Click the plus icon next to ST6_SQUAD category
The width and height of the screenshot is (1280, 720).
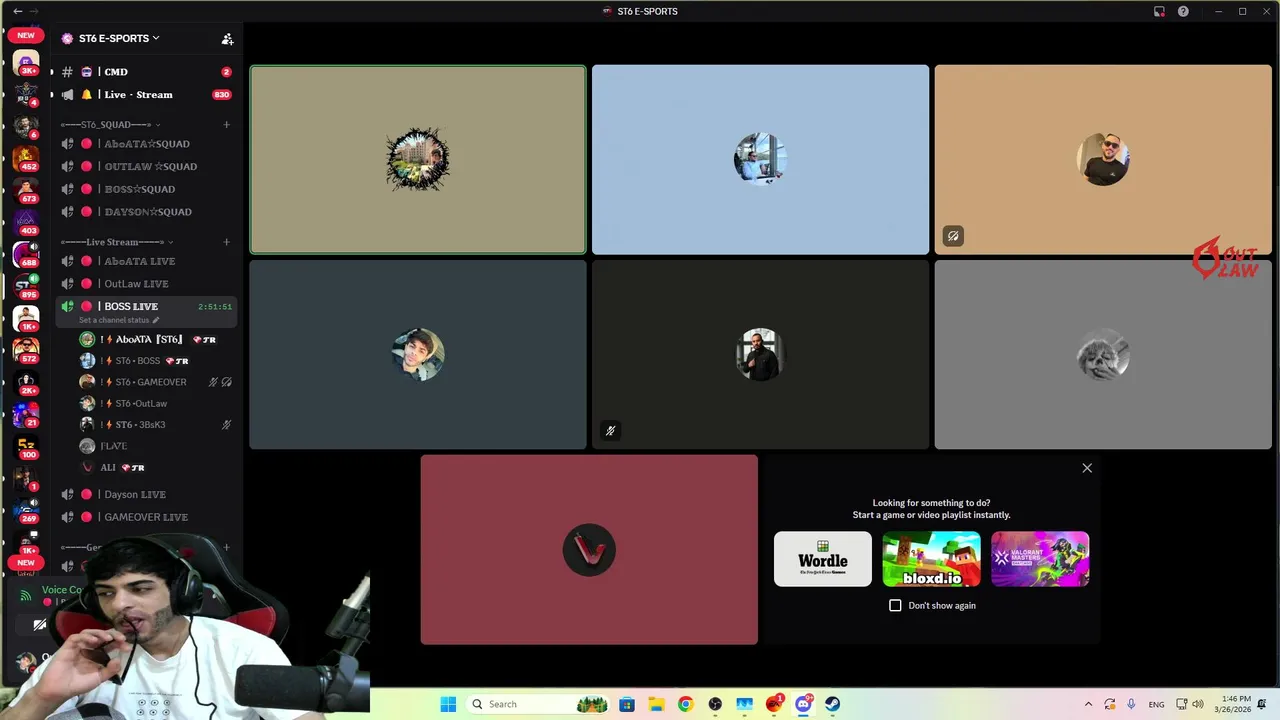(x=227, y=125)
